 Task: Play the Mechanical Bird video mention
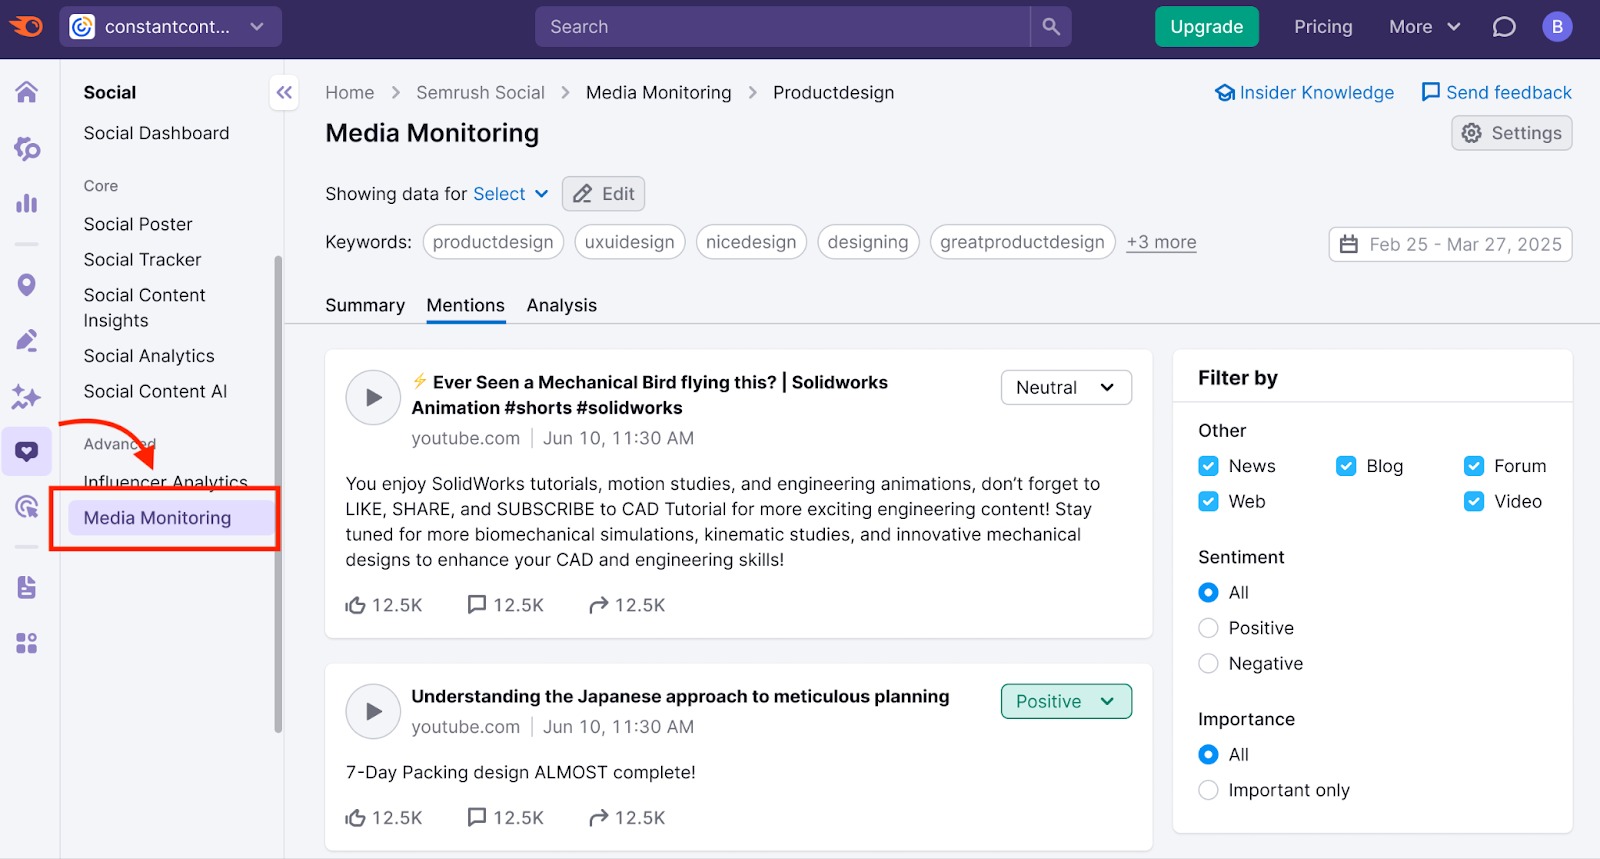373,398
